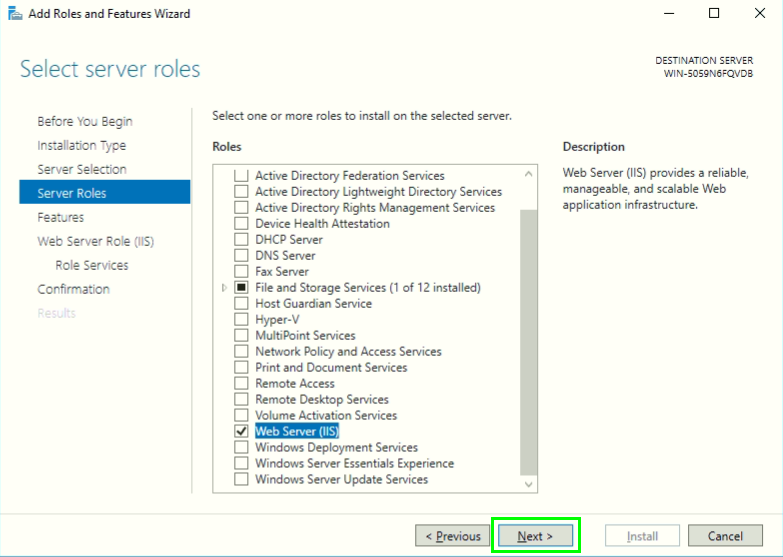The height and width of the screenshot is (557, 783).
Task: Tick the DHCP Server checkbox
Action: 241,239
